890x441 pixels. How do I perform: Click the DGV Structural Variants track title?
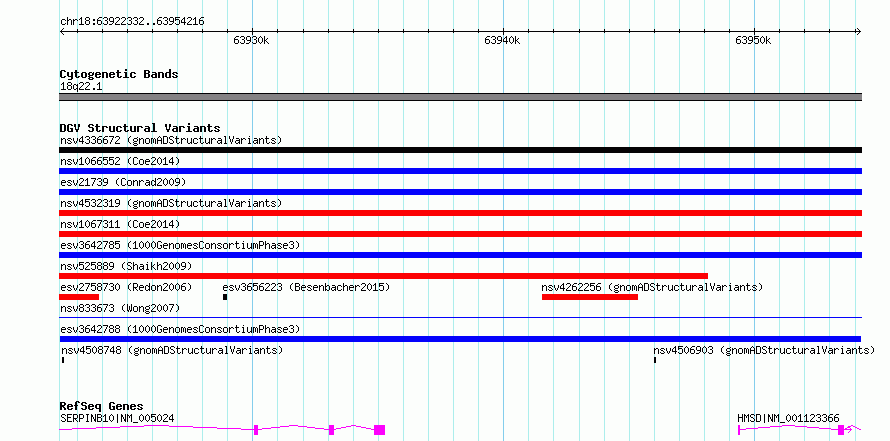140,128
